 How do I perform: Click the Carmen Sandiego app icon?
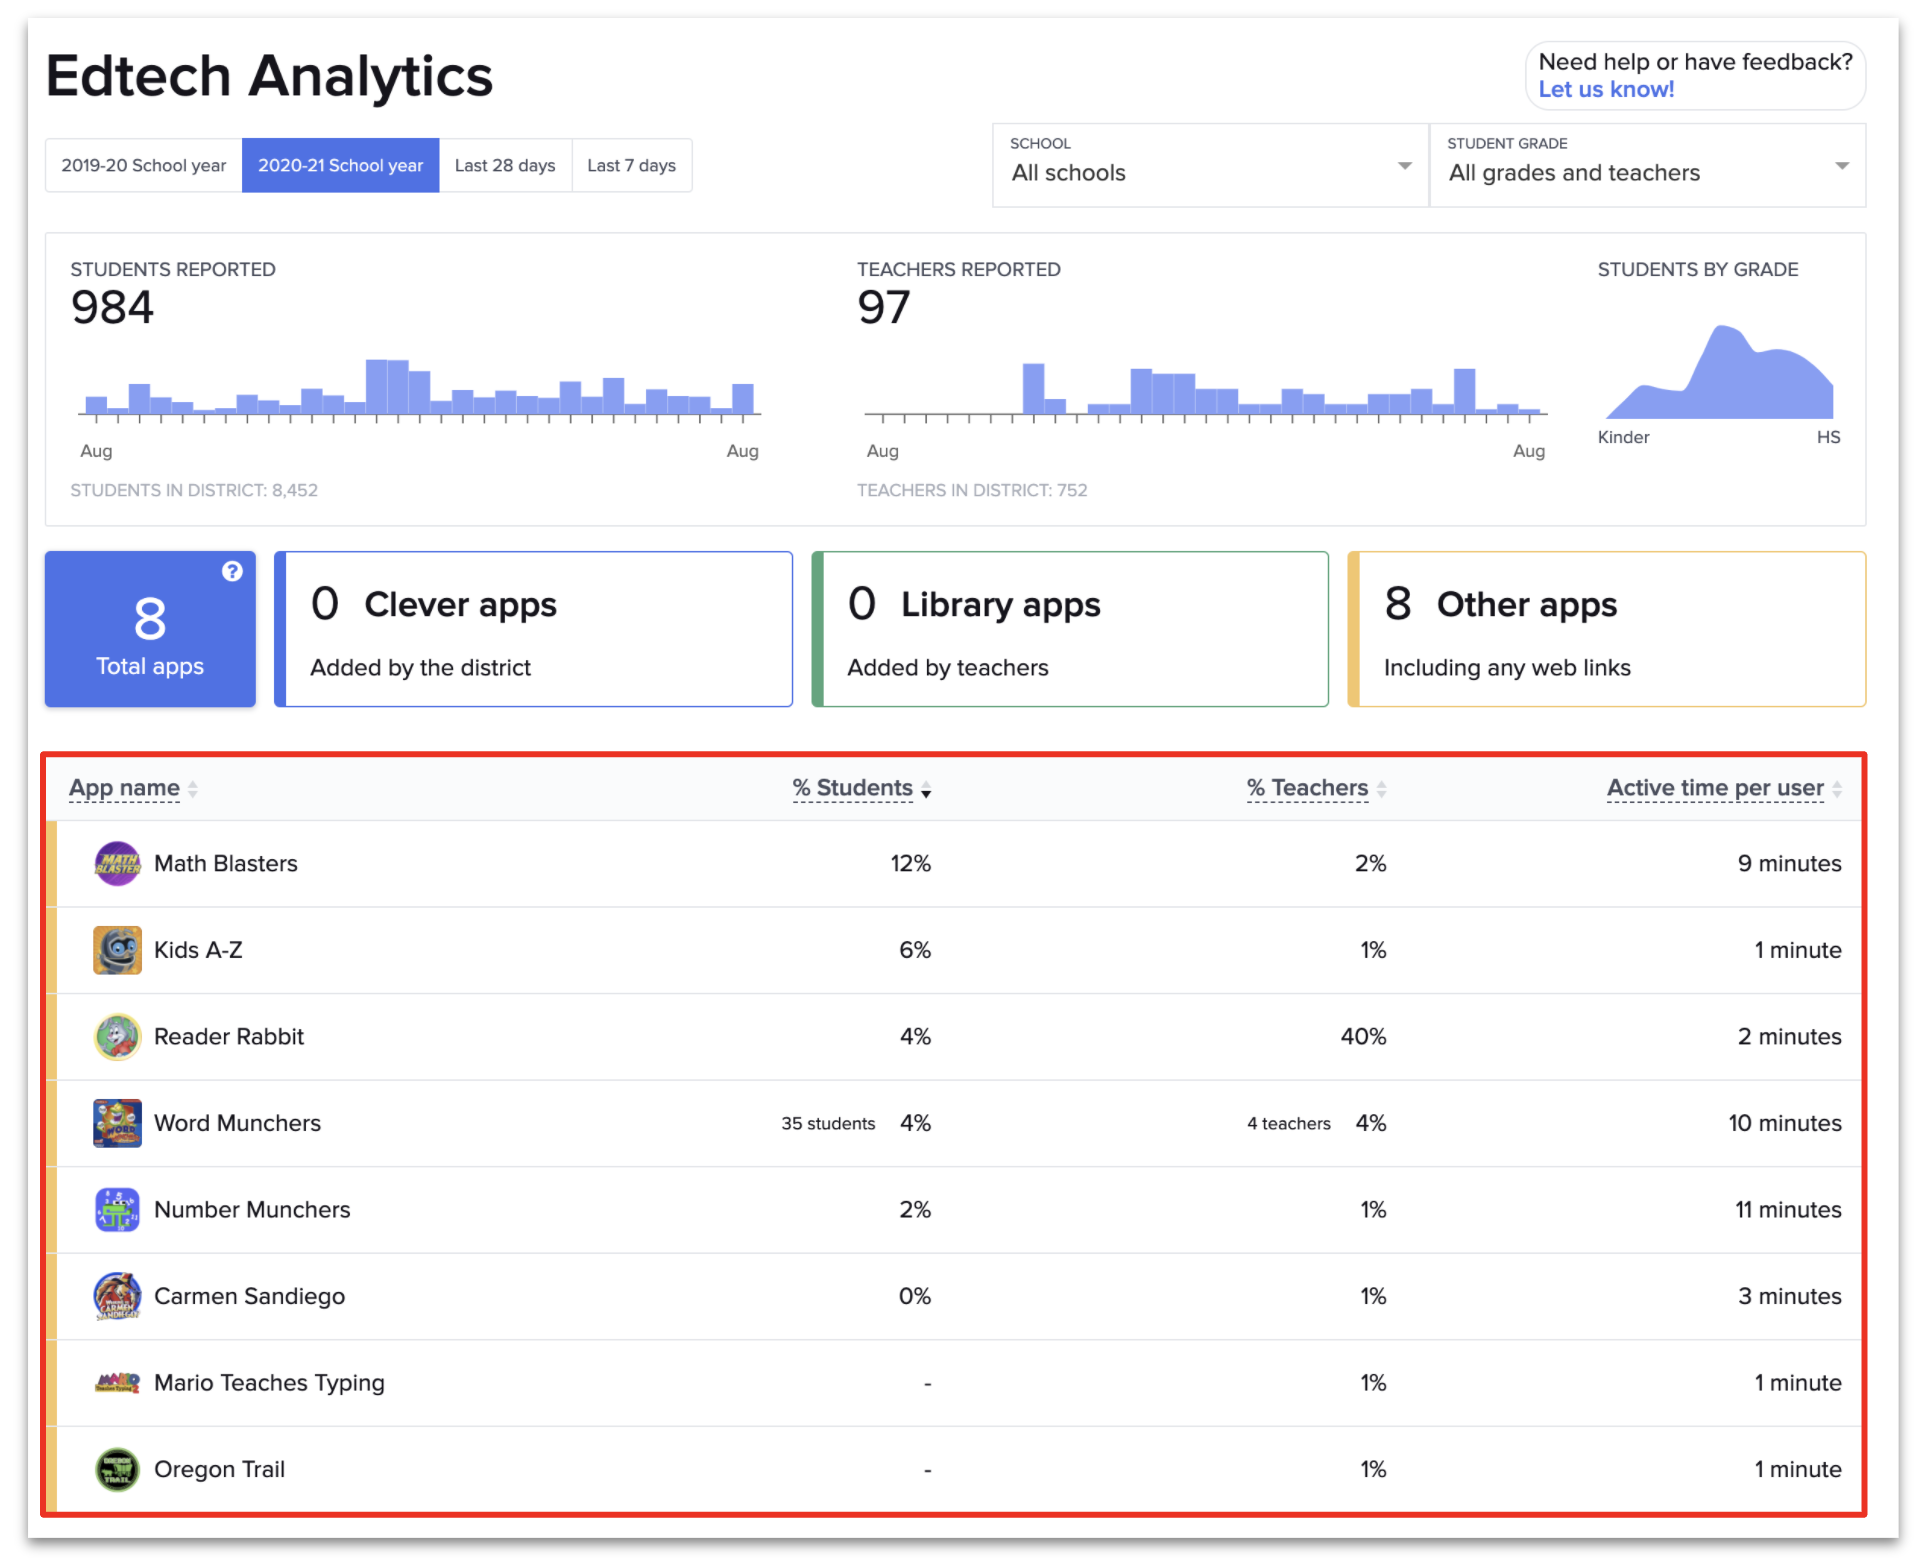point(117,1295)
